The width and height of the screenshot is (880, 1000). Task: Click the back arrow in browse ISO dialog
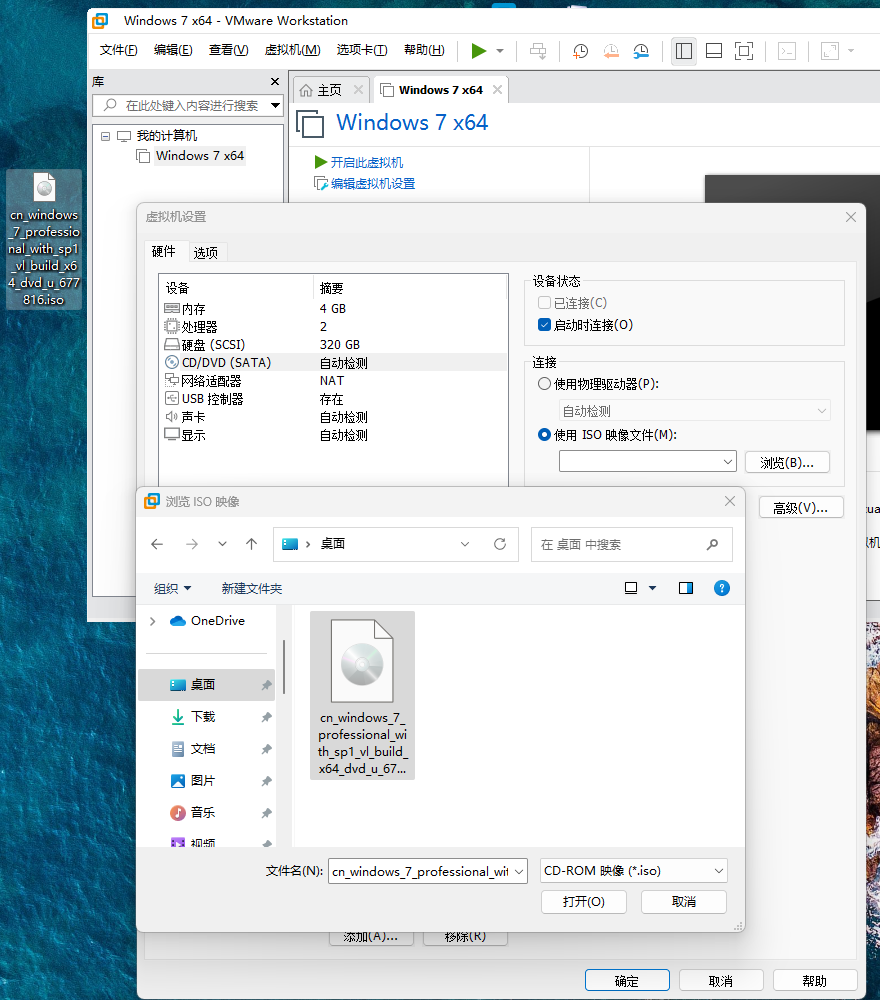pos(157,544)
